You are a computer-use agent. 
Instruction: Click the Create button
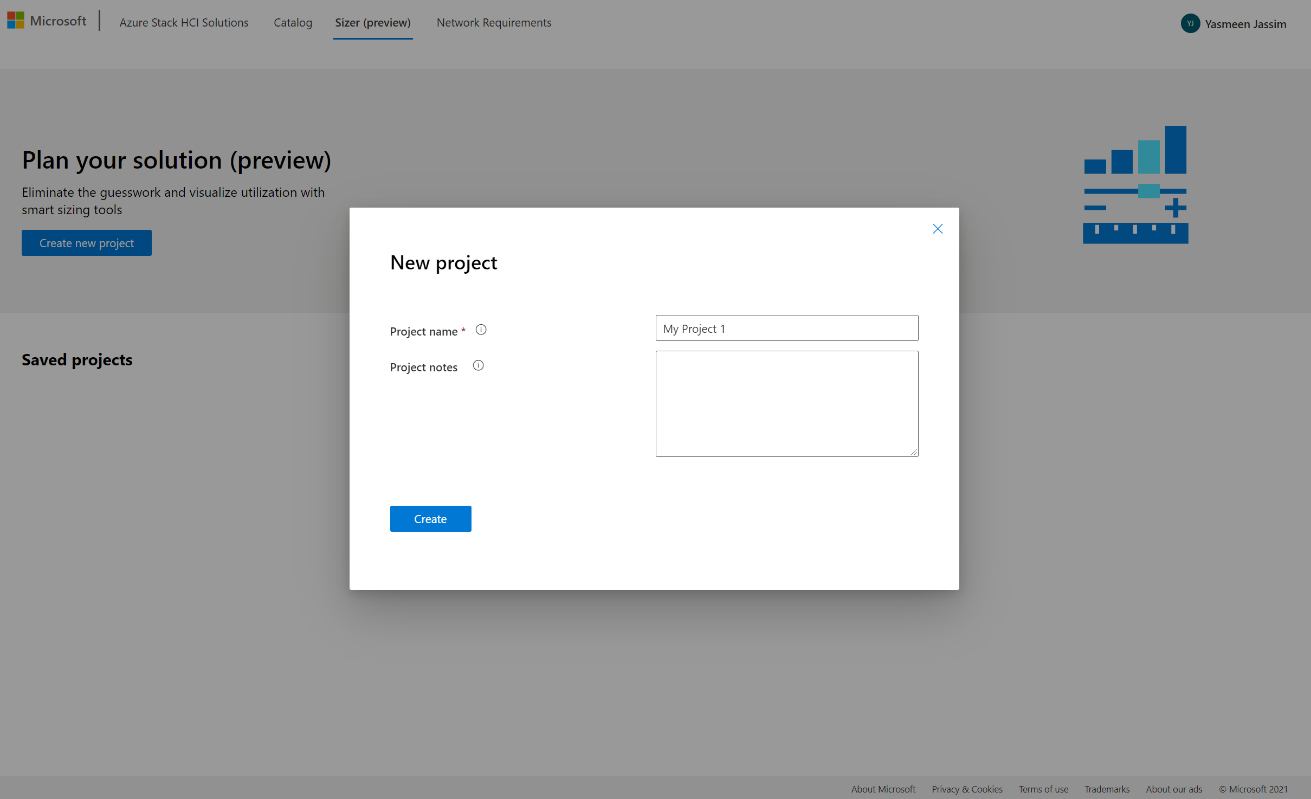point(430,519)
